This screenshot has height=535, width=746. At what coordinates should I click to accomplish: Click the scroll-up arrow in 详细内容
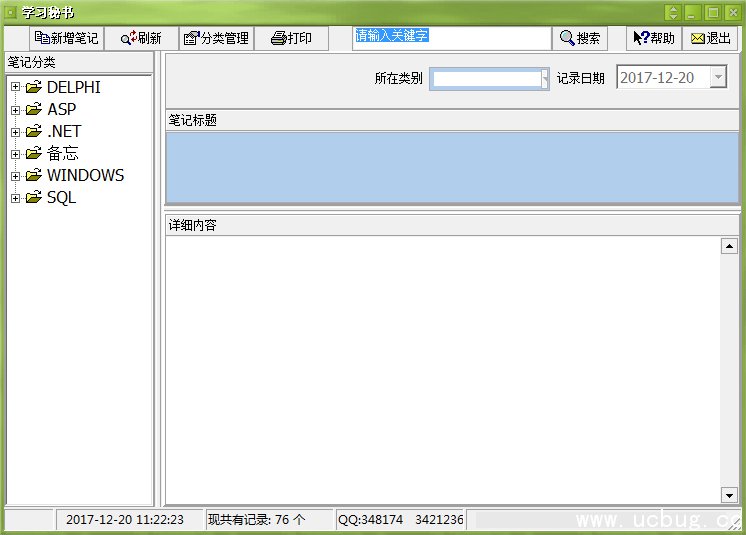point(729,246)
